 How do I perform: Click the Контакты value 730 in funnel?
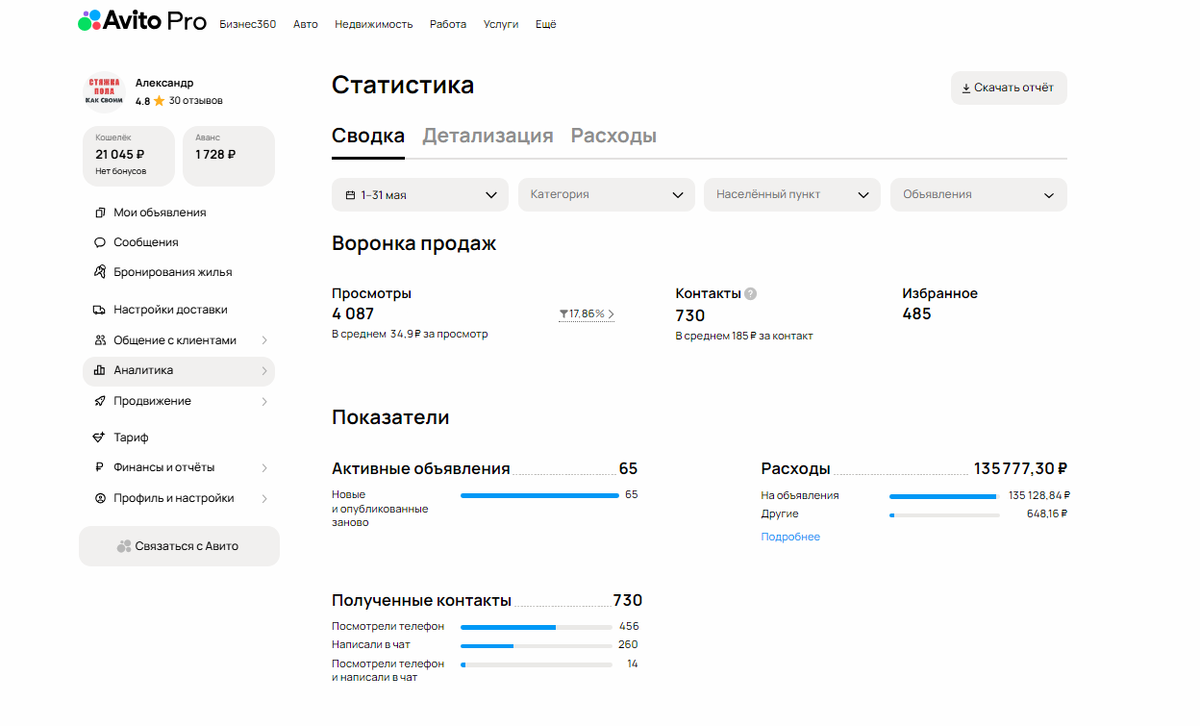point(690,315)
